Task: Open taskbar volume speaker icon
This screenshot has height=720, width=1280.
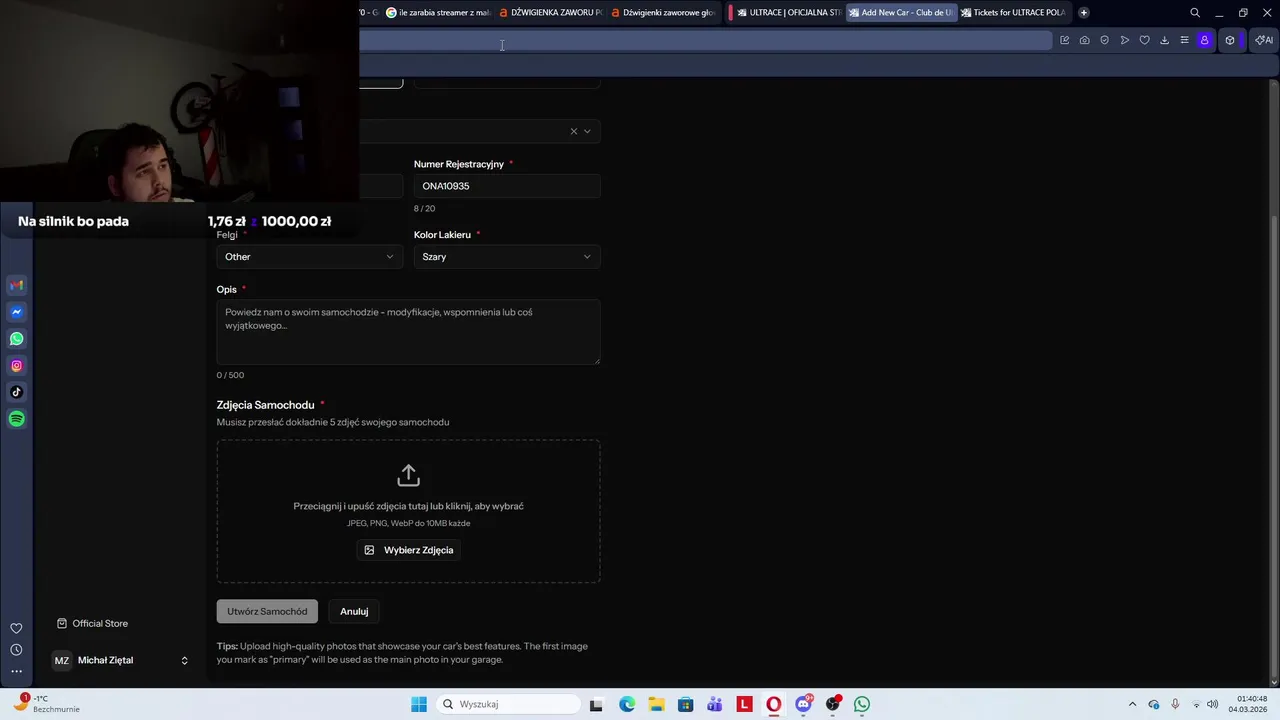Action: click(1213, 704)
